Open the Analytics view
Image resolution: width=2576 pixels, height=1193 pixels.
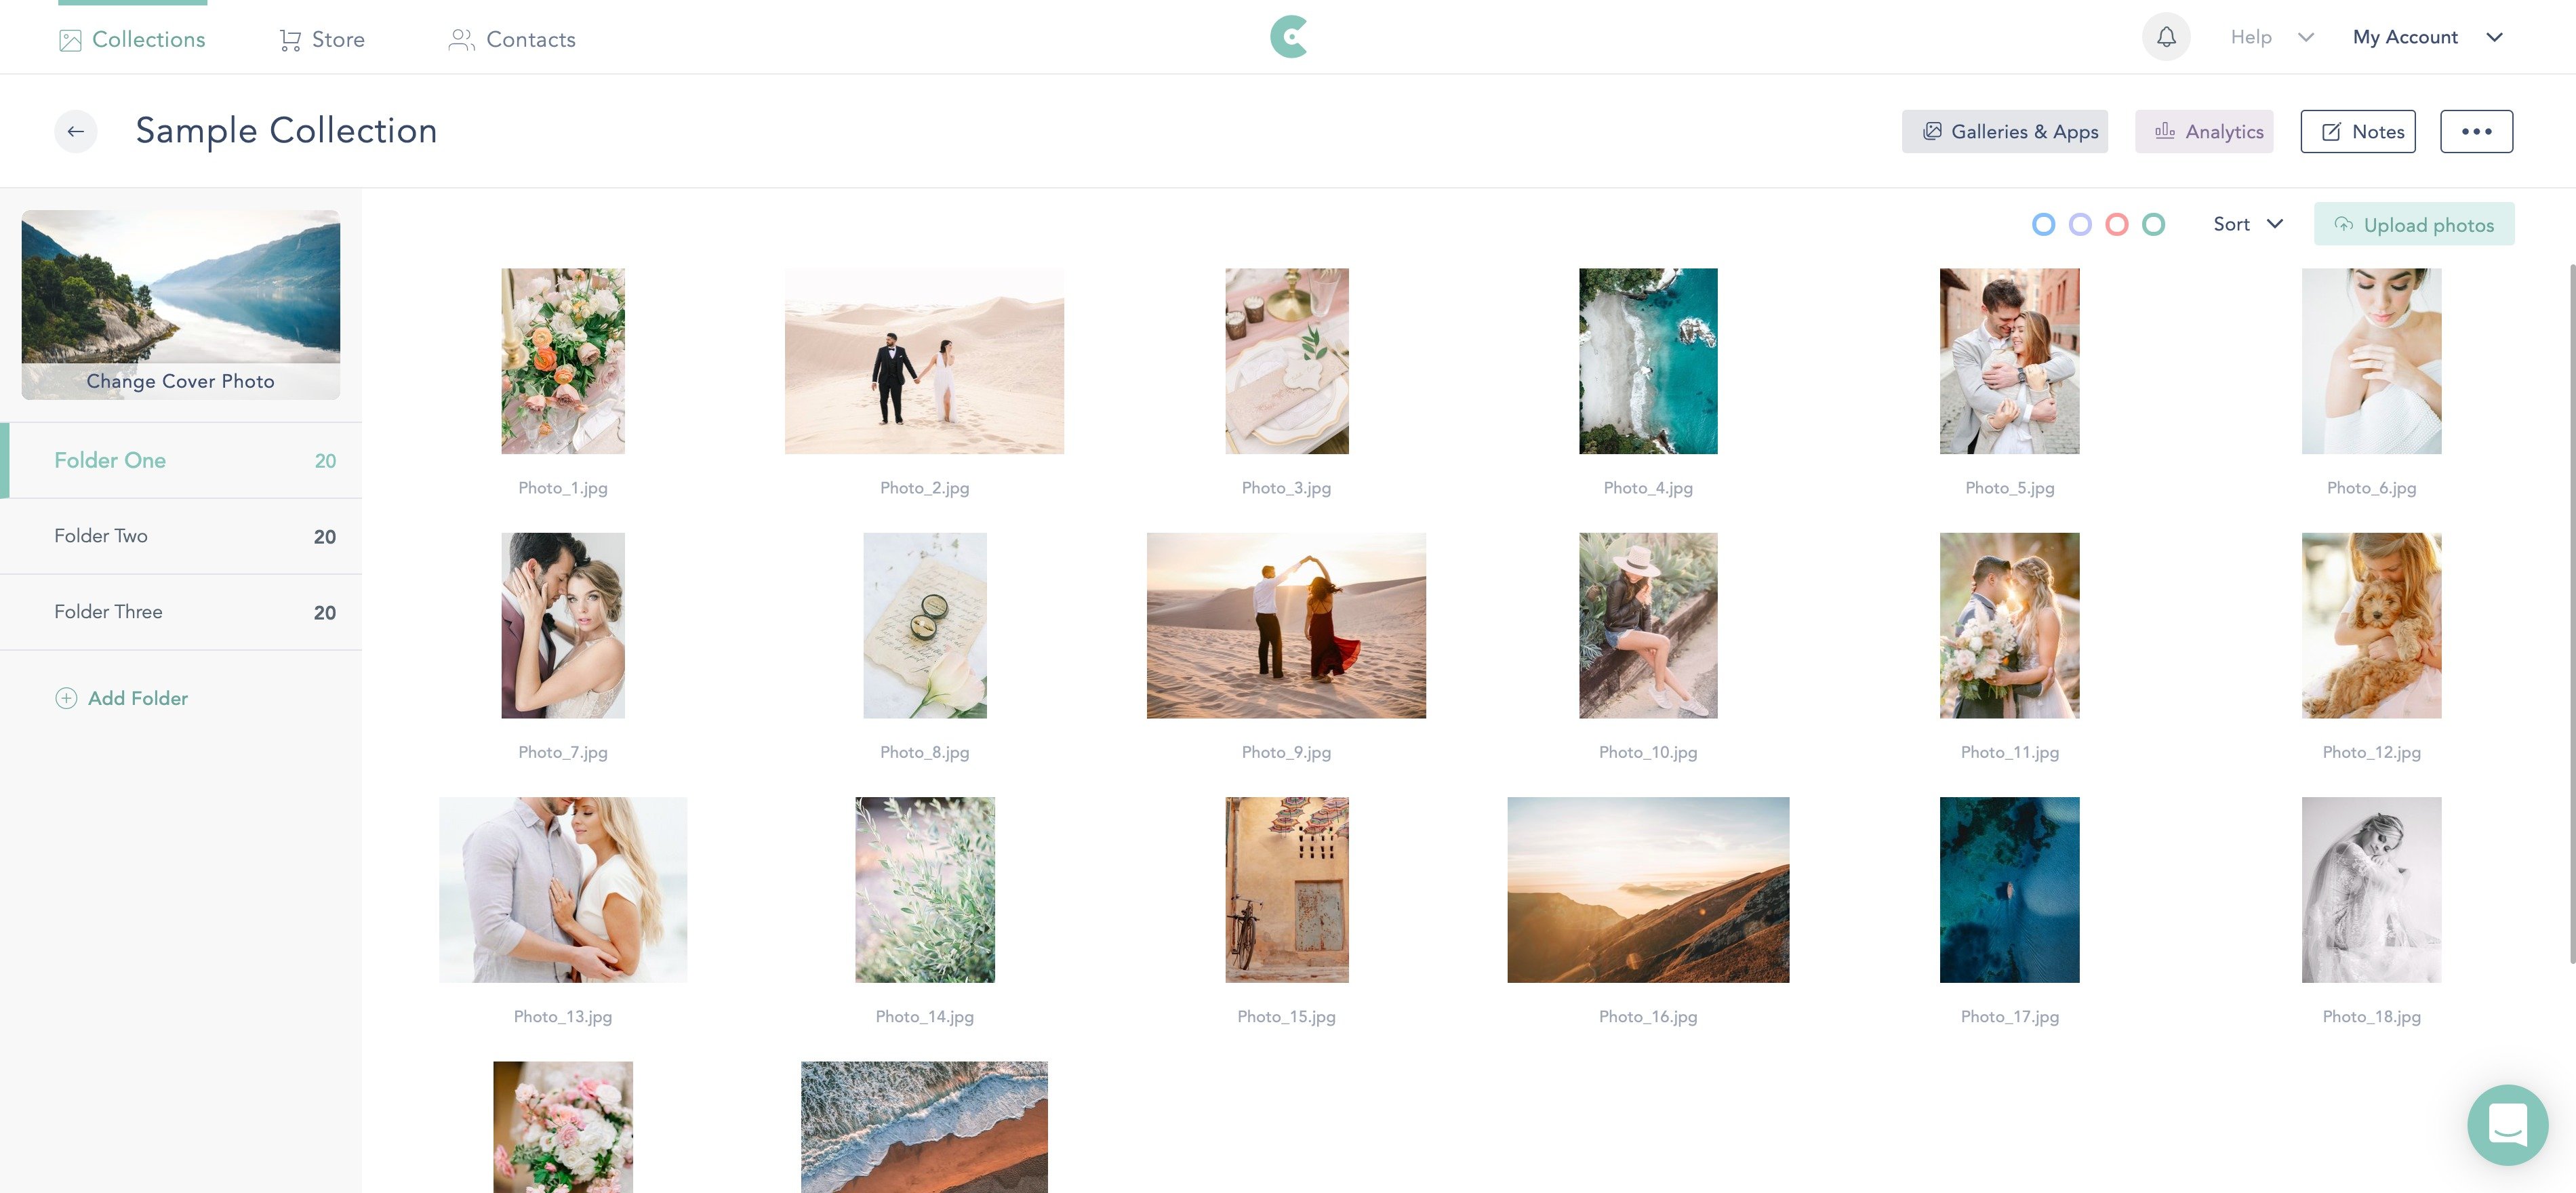pos(2204,131)
